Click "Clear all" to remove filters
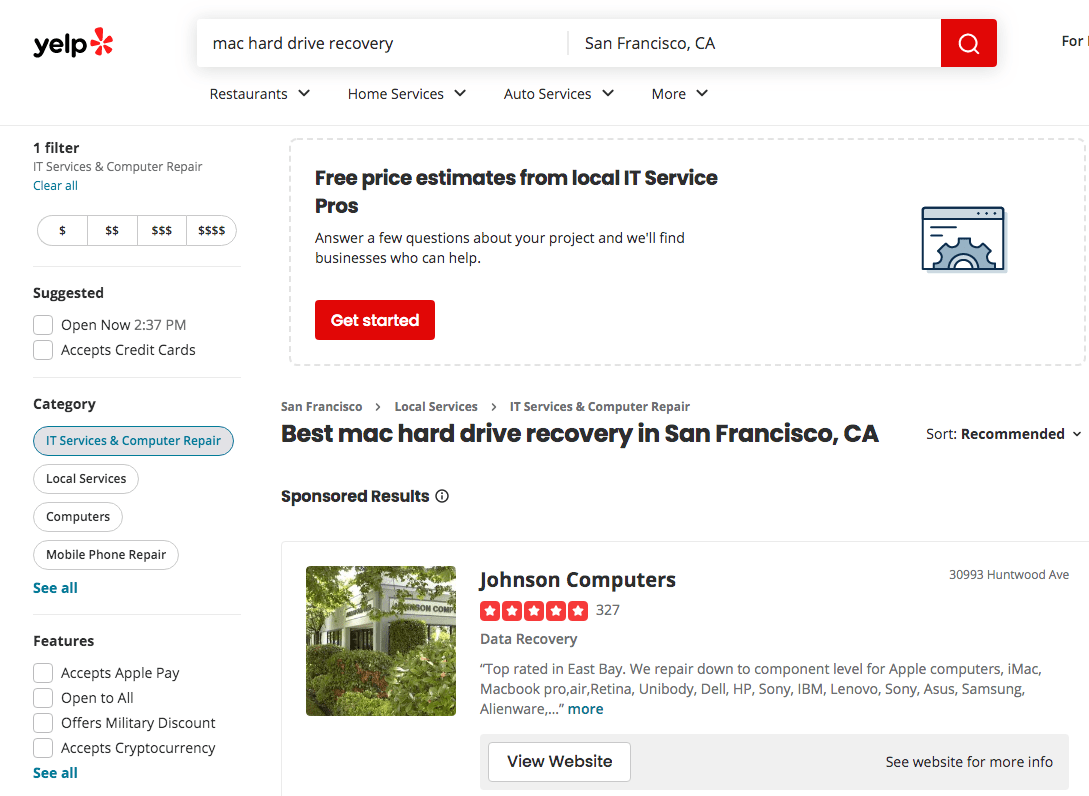The width and height of the screenshot is (1089, 796). coord(55,185)
